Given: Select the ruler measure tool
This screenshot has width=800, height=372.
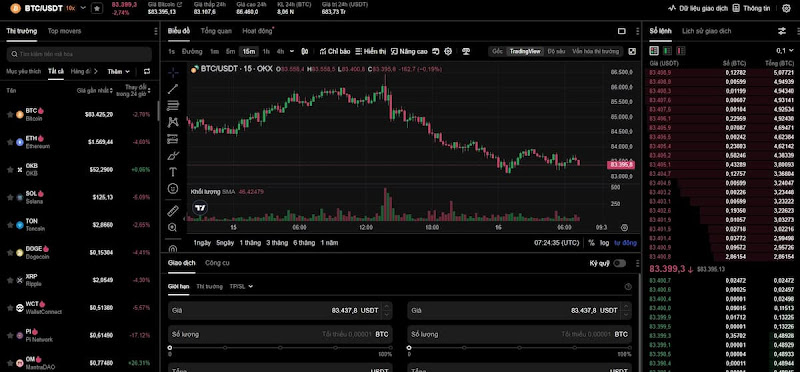Looking at the screenshot, I should (x=173, y=211).
